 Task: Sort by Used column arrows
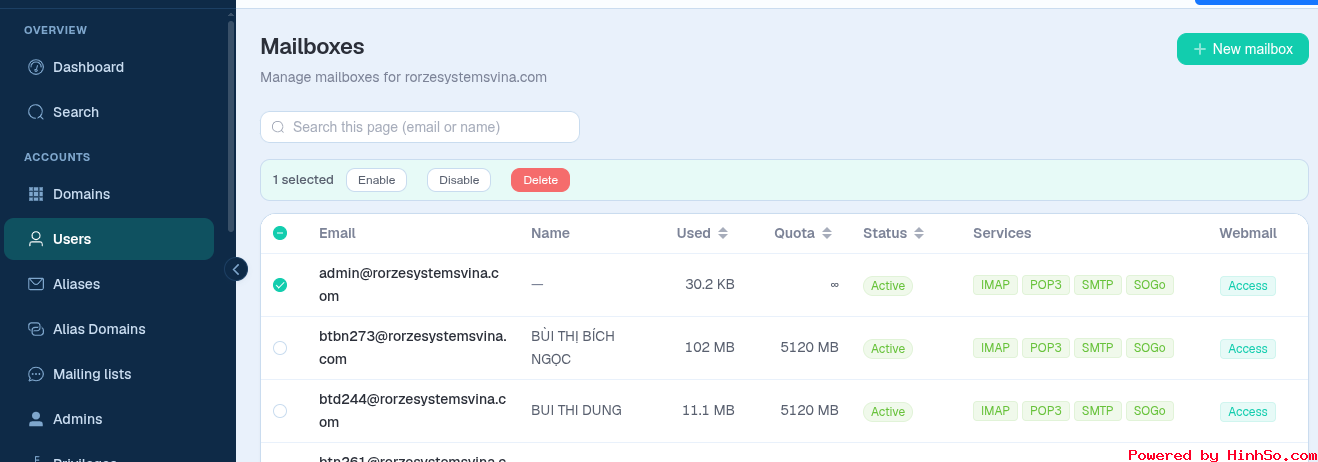(722, 233)
